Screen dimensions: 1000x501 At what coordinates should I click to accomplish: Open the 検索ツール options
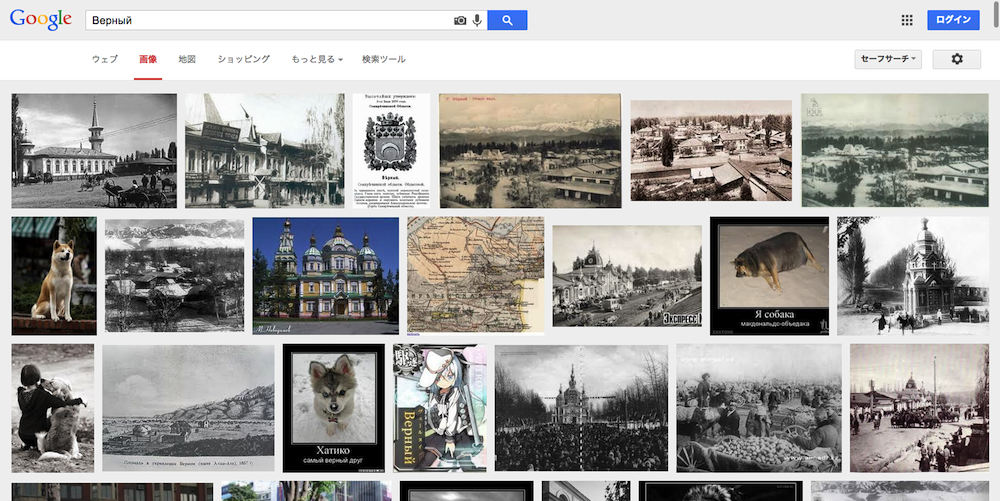(x=384, y=60)
